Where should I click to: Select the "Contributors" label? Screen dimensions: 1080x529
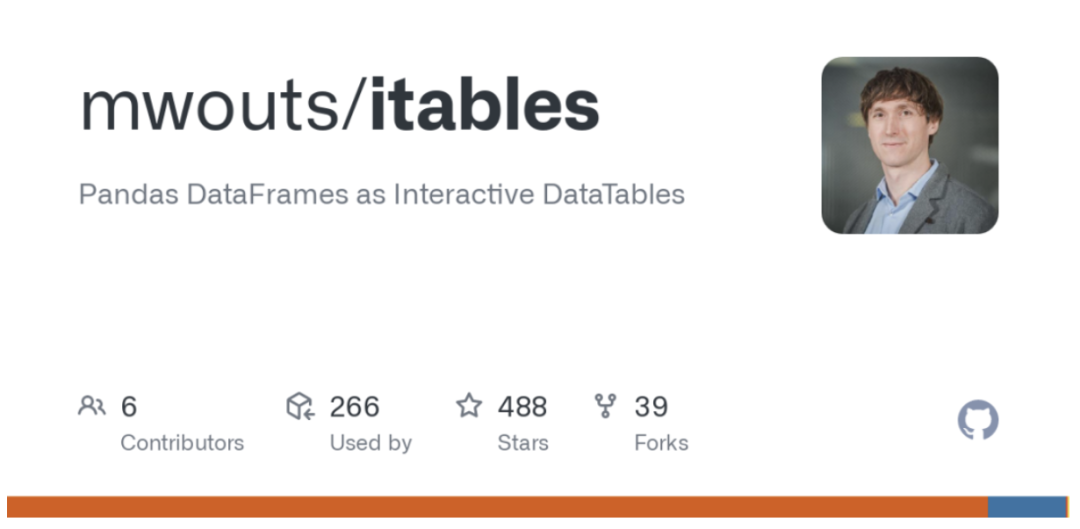(183, 443)
